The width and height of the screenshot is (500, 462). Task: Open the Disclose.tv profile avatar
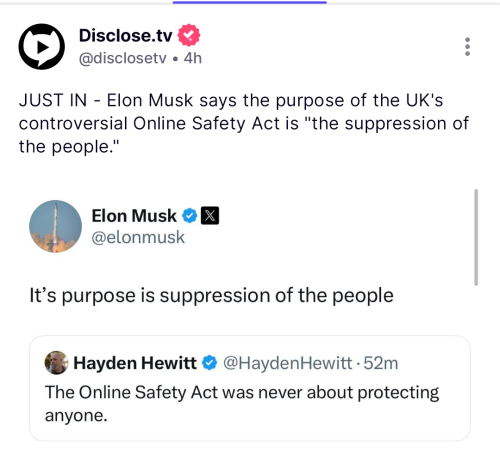pos(41,47)
